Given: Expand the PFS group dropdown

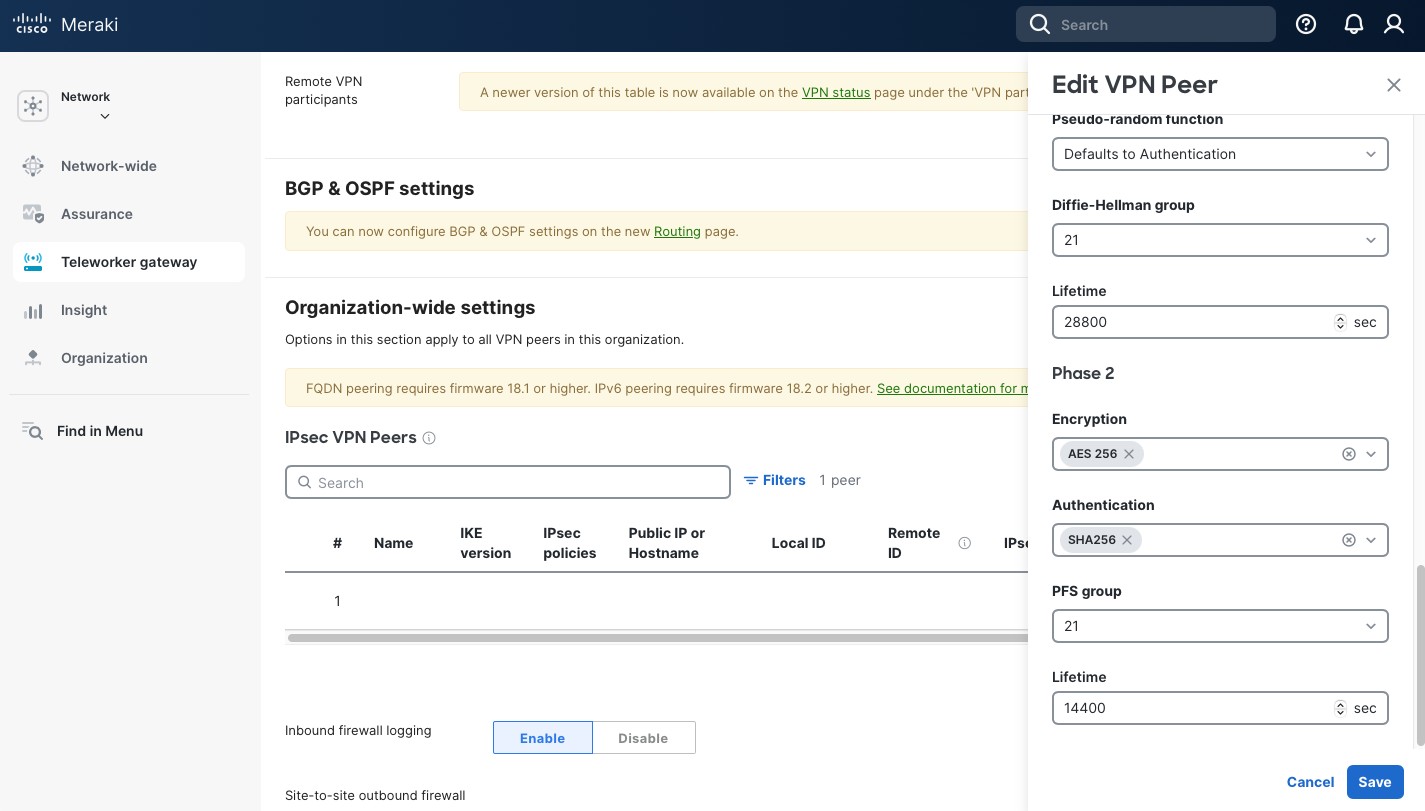Looking at the screenshot, I should 1219,626.
